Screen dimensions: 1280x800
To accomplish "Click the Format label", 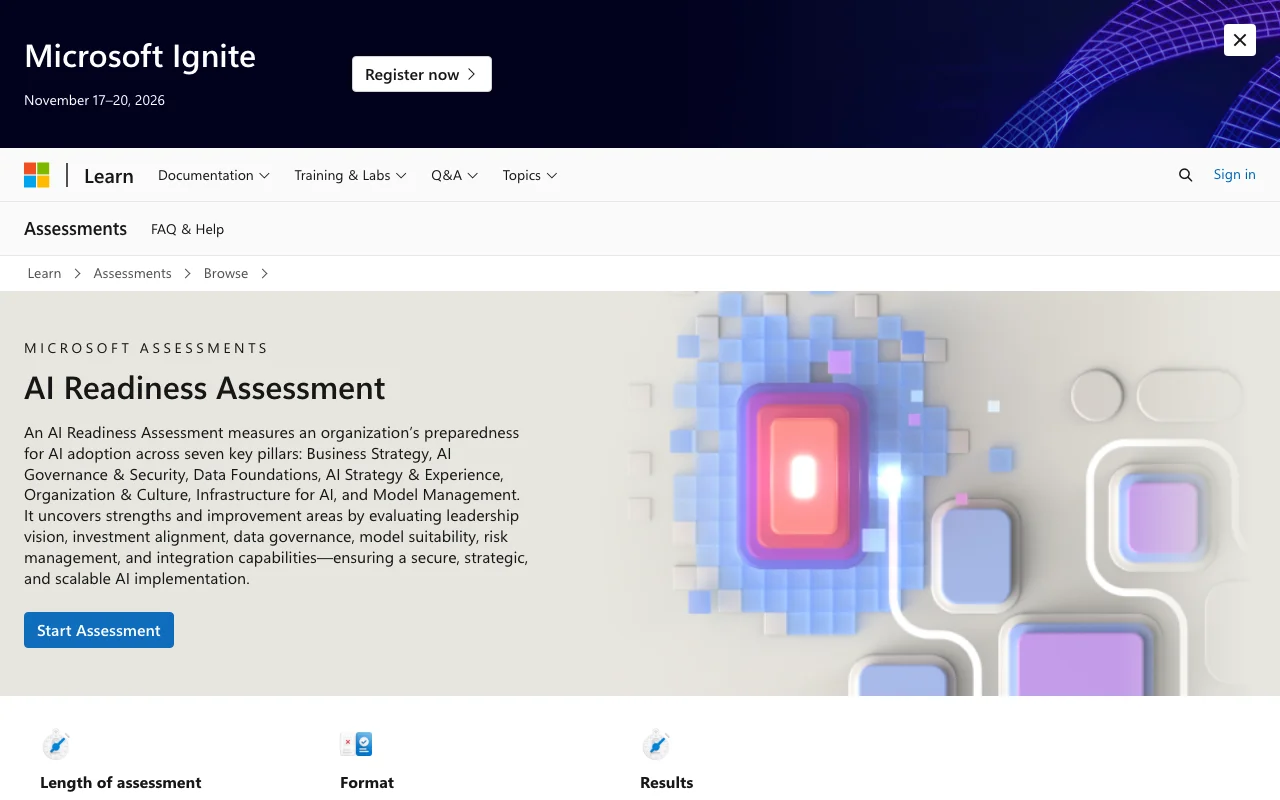I will point(367,783).
